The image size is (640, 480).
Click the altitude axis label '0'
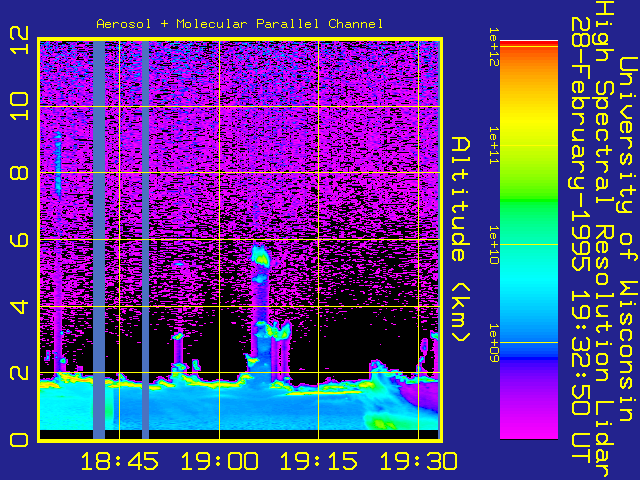pos(19,440)
